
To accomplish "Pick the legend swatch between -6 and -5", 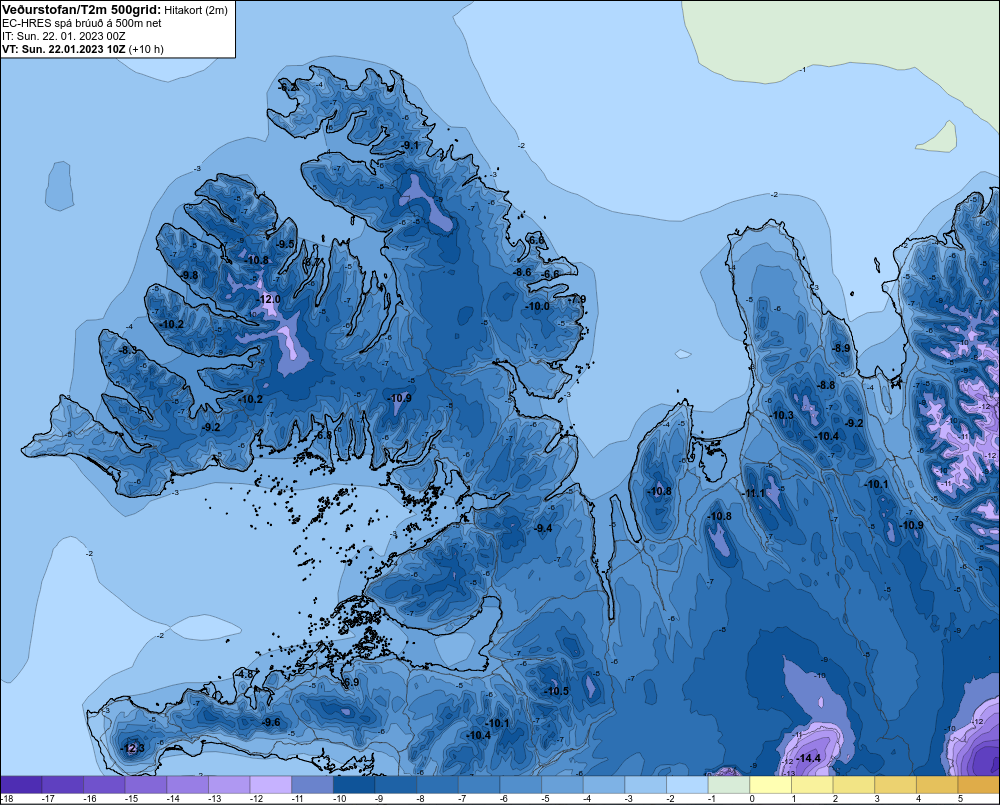I will click(520, 785).
